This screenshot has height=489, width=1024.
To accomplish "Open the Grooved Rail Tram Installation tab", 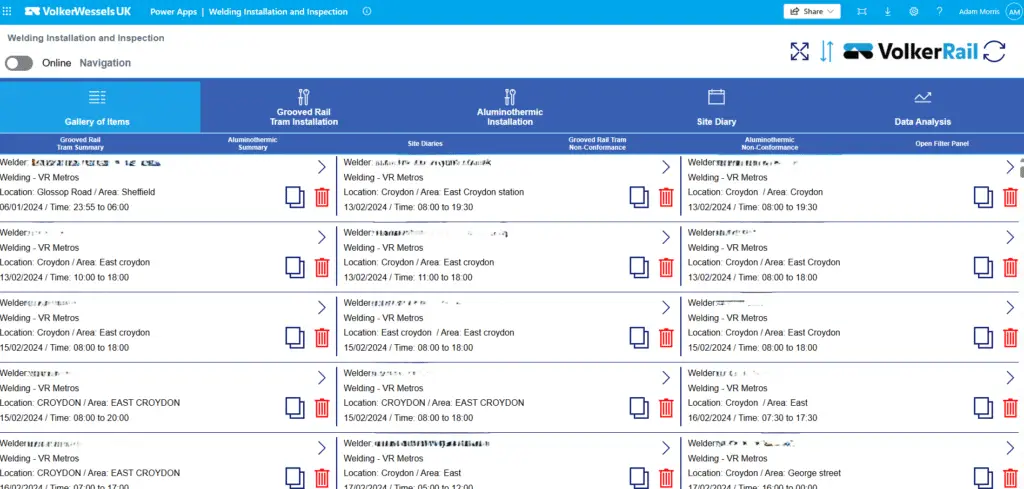I will (307, 106).
